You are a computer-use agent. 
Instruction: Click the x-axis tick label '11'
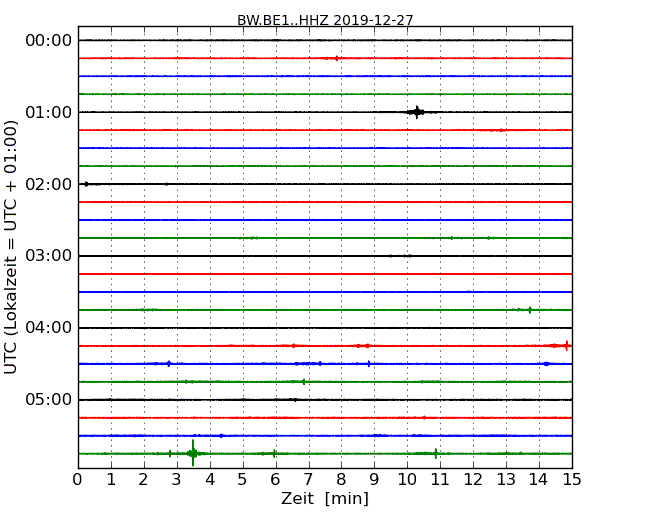(x=440, y=480)
